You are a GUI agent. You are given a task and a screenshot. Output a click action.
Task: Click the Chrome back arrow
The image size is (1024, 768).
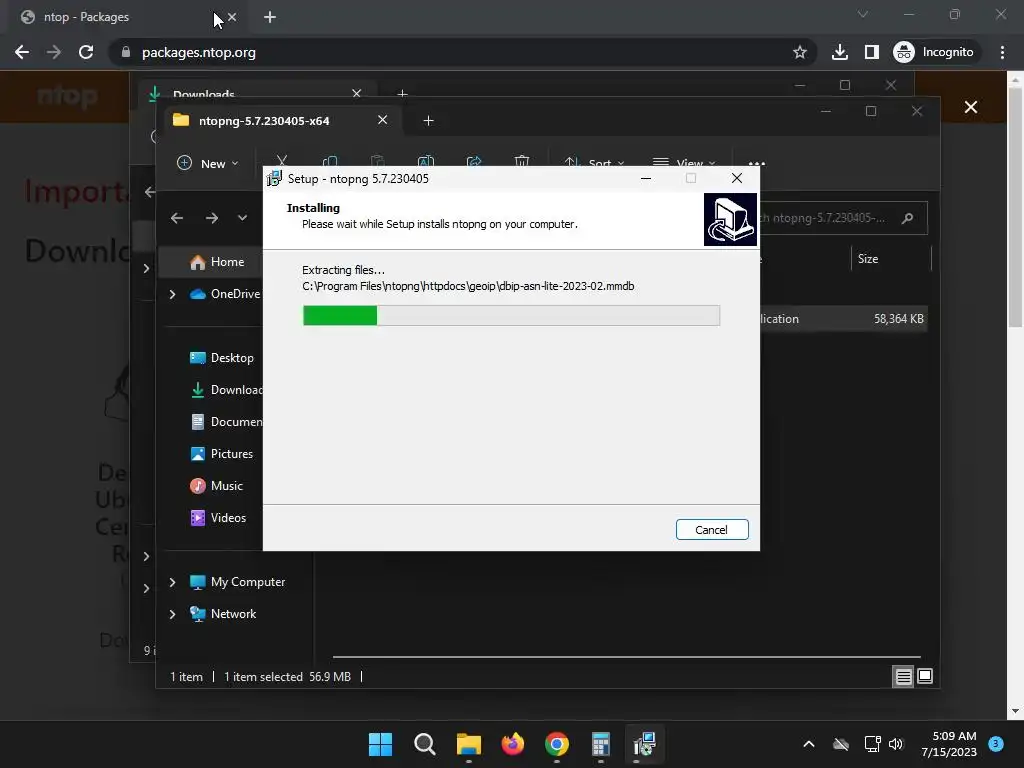(22, 52)
